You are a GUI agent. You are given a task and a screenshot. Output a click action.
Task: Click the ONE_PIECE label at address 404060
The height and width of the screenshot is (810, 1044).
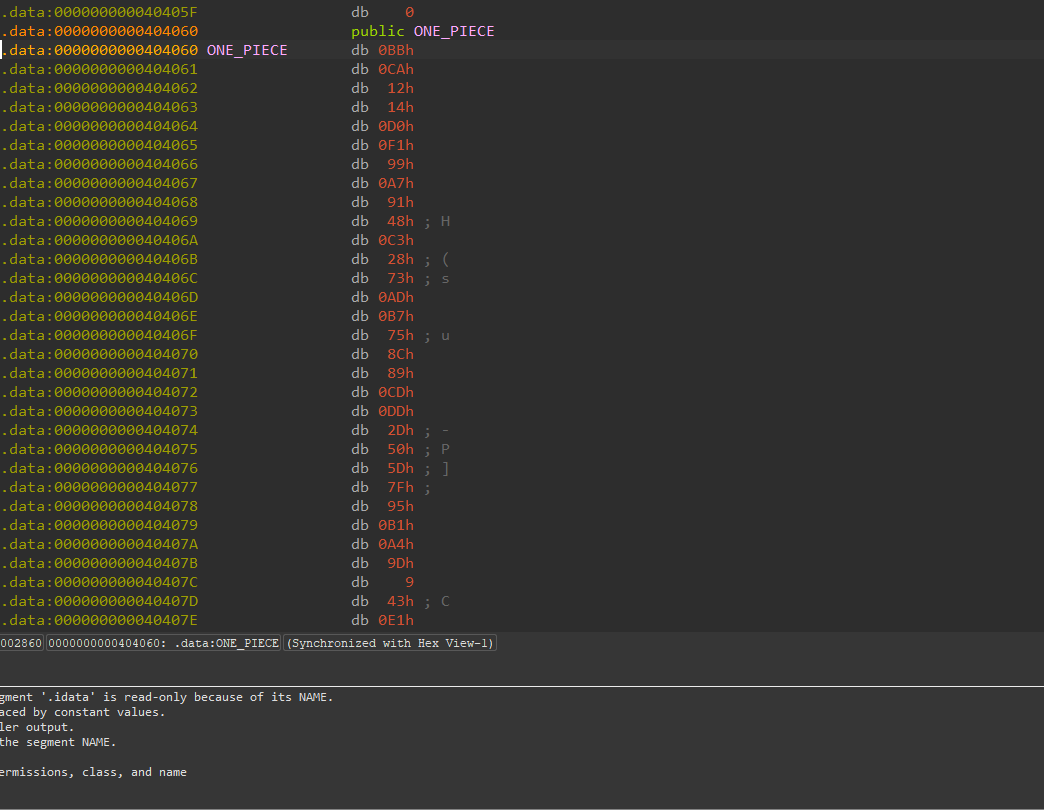(247, 50)
